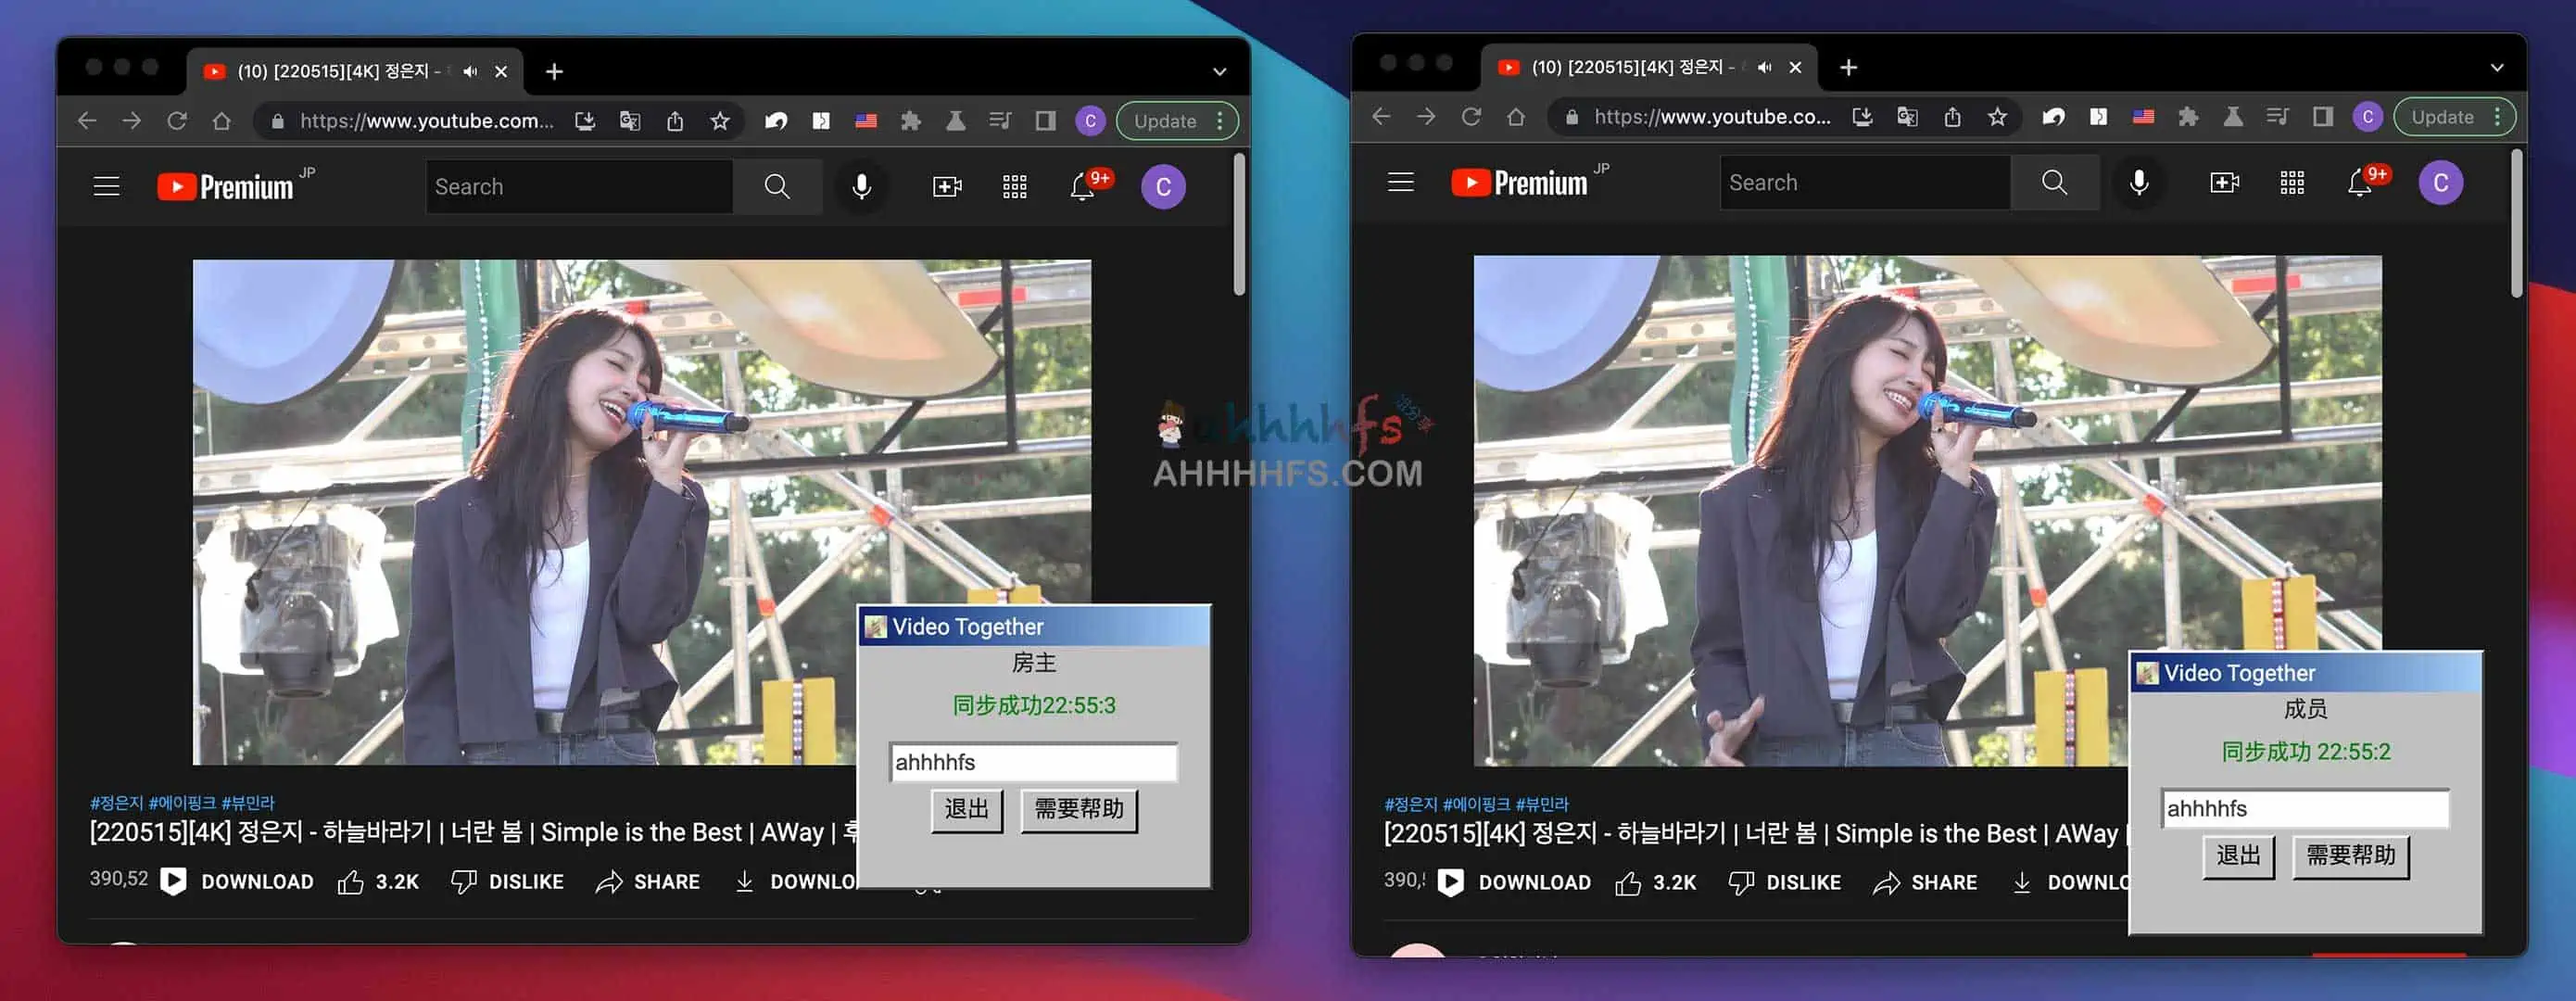Screen dimensions: 2576x1001
Task: Click 需要帮助 in the Video Together panel
Action: pyautogui.click(x=1078, y=810)
